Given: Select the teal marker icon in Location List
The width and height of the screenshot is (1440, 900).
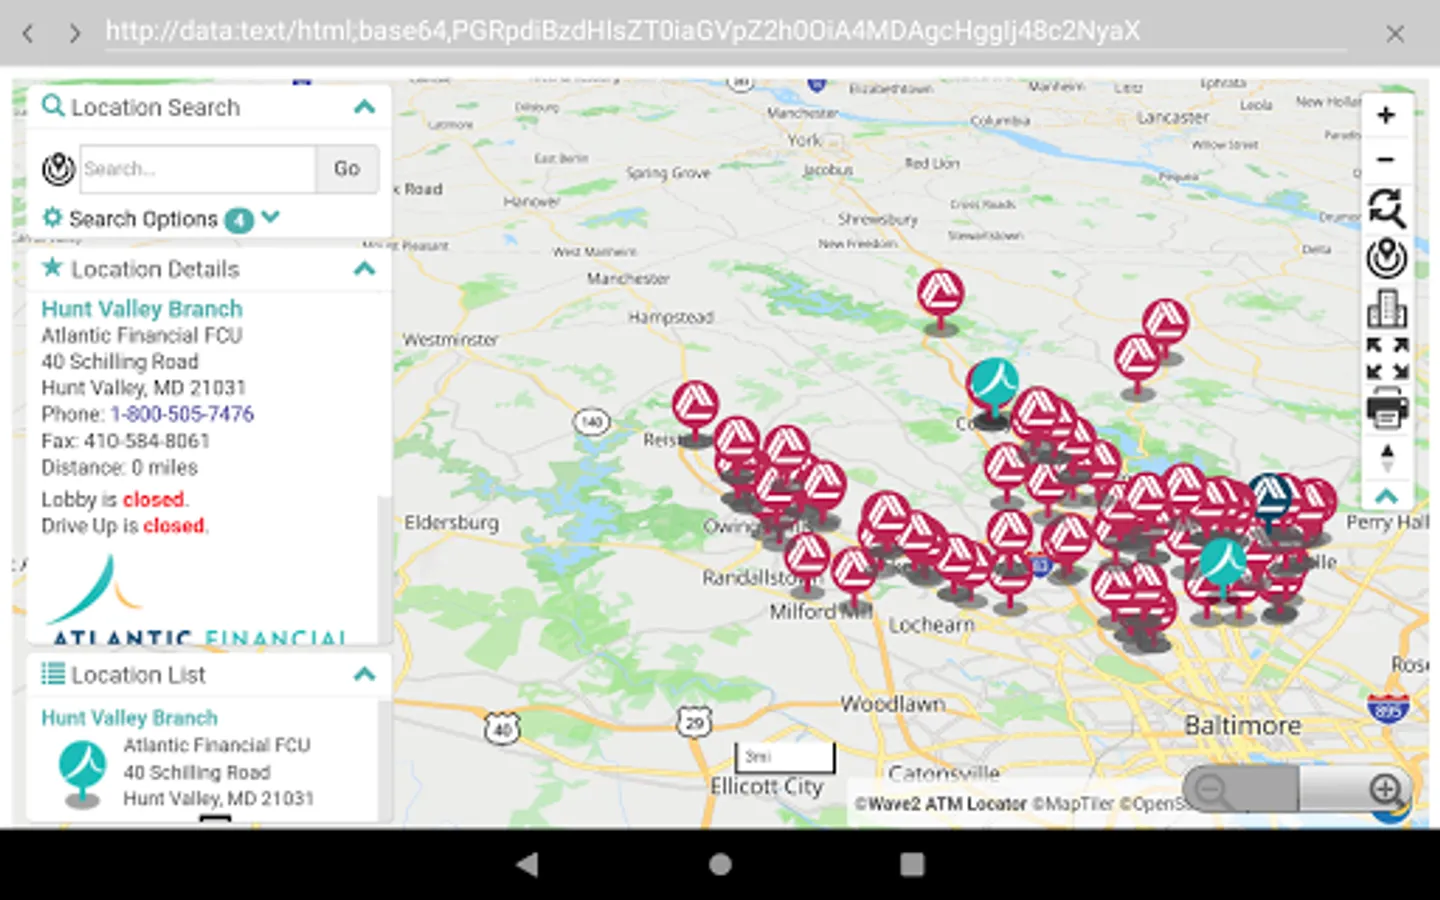Looking at the screenshot, I should click(82, 773).
